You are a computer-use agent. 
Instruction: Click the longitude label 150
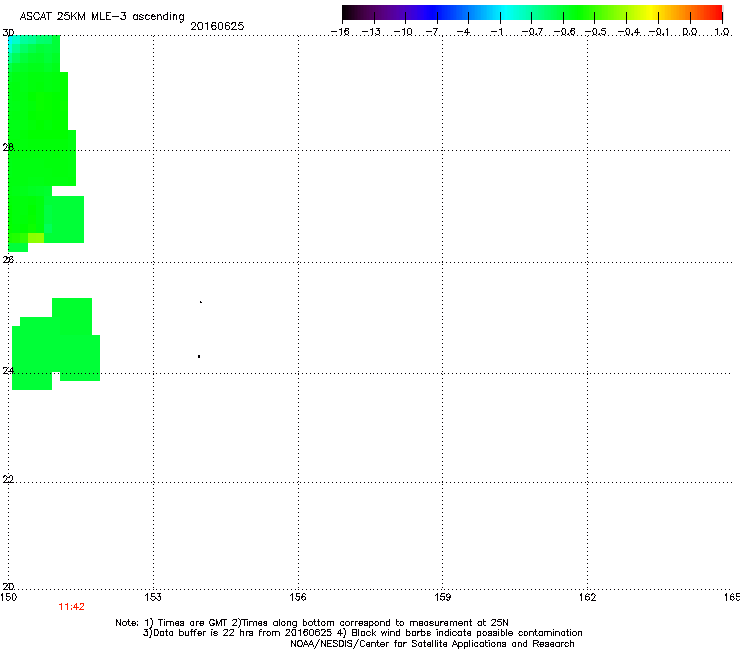click(9, 597)
